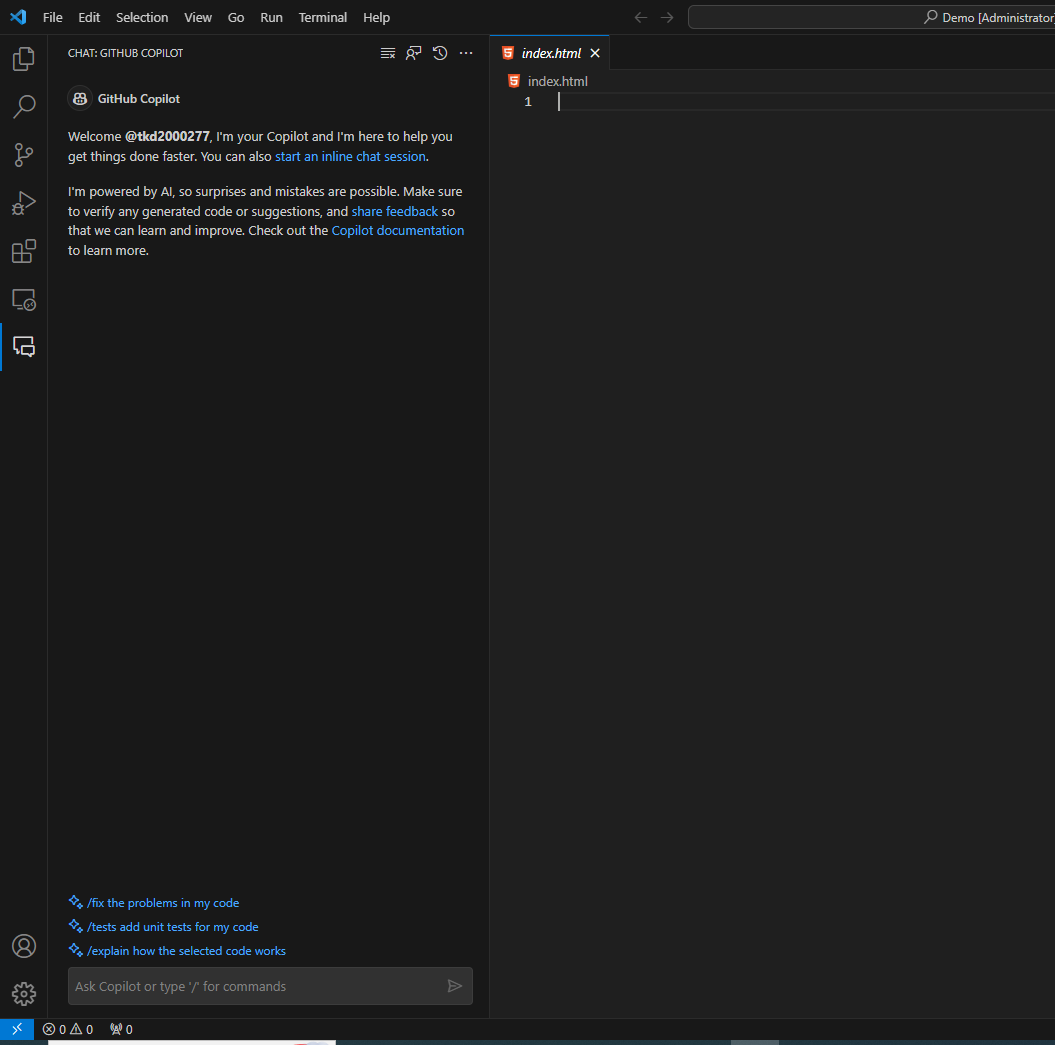Open the Explorer view in activity bar
This screenshot has height=1045, width=1055.
coord(24,59)
